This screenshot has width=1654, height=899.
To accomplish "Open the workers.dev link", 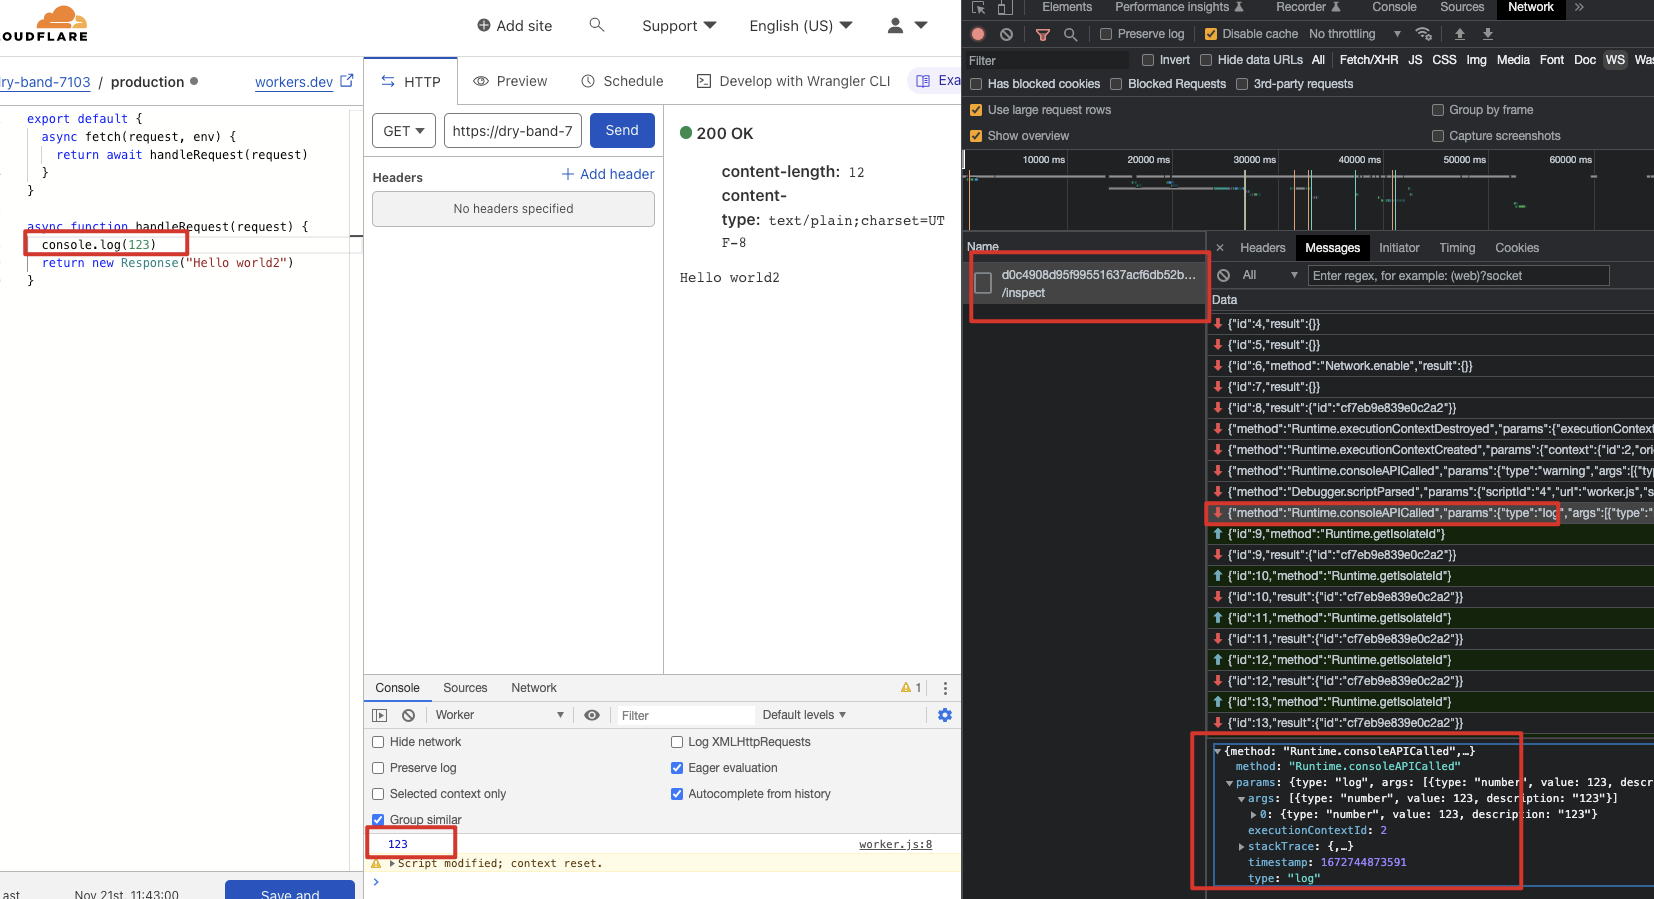I will (294, 82).
